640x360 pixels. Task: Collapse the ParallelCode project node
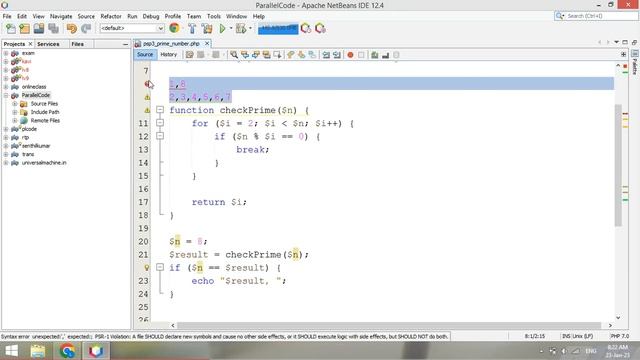tap(6, 95)
